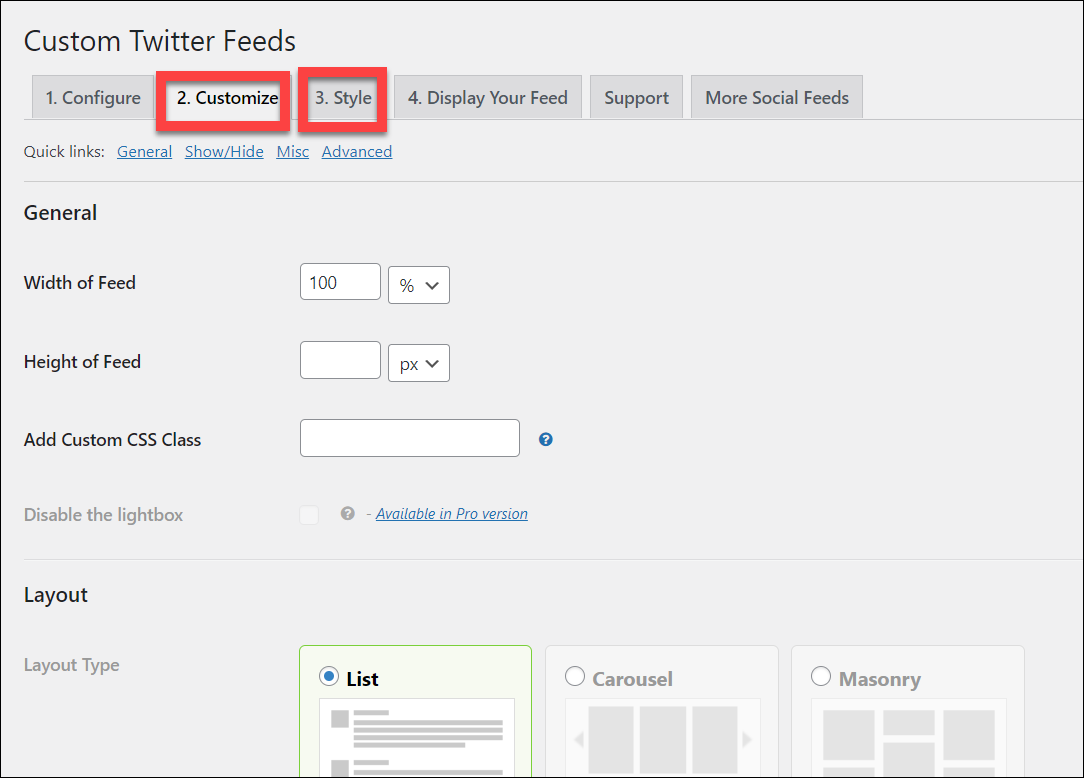Image resolution: width=1084 pixels, height=778 pixels.
Task: Click the Width of Feed input field
Action: coord(340,281)
